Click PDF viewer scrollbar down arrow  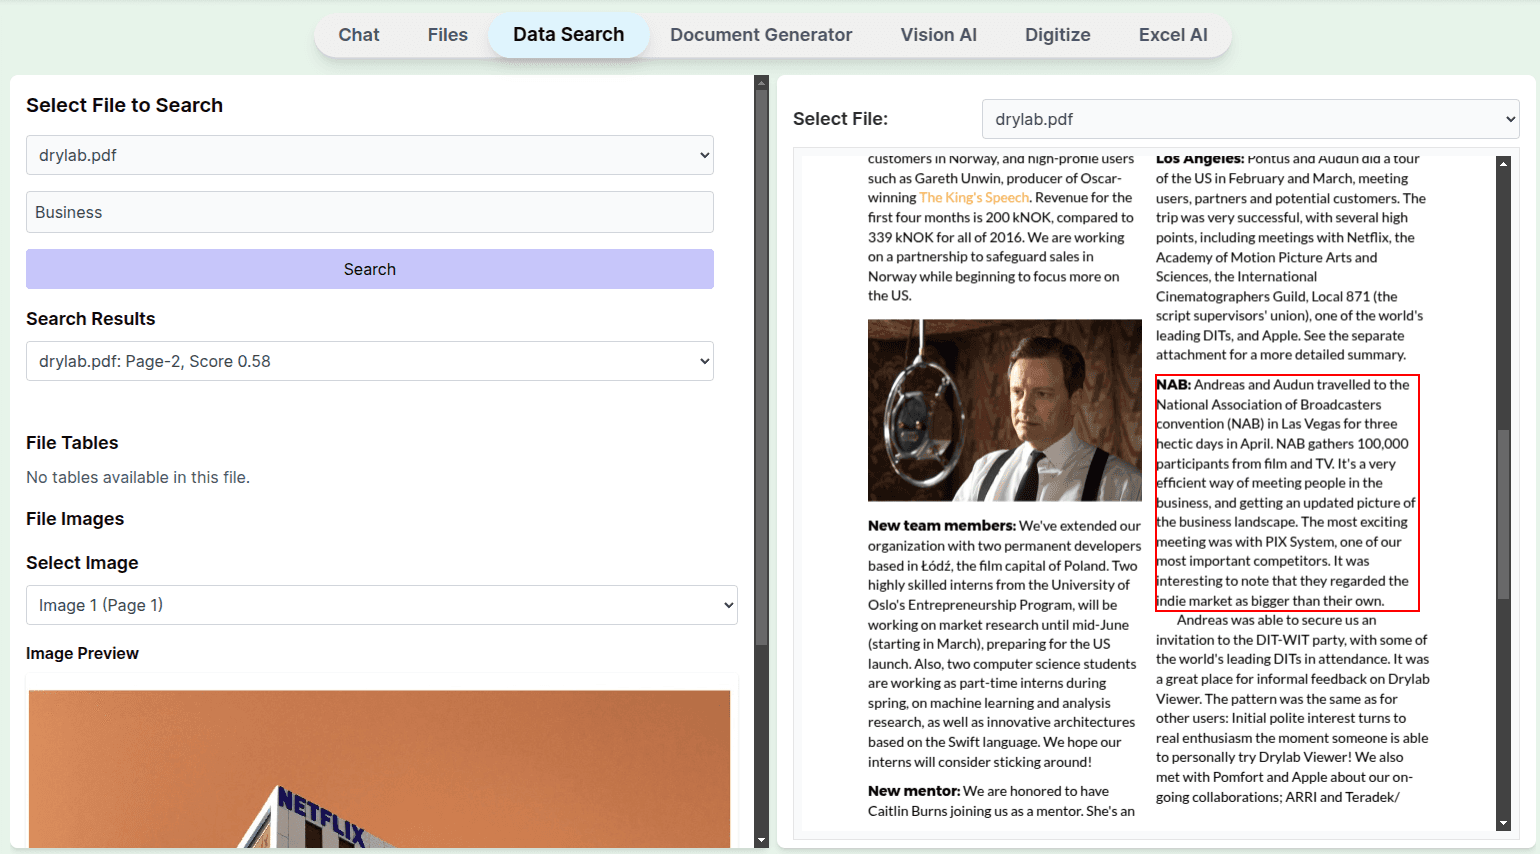pyautogui.click(x=1503, y=823)
